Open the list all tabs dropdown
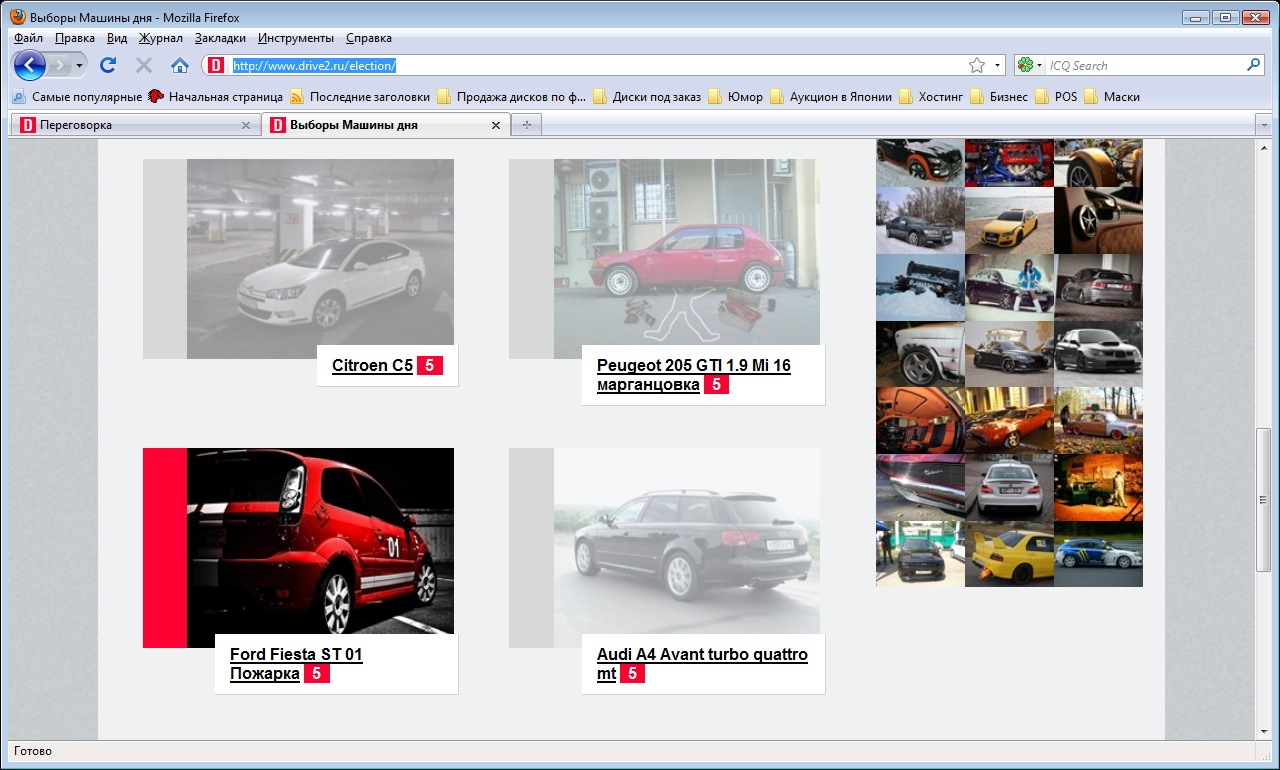 pyautogui.click(x=1263, y=125)
